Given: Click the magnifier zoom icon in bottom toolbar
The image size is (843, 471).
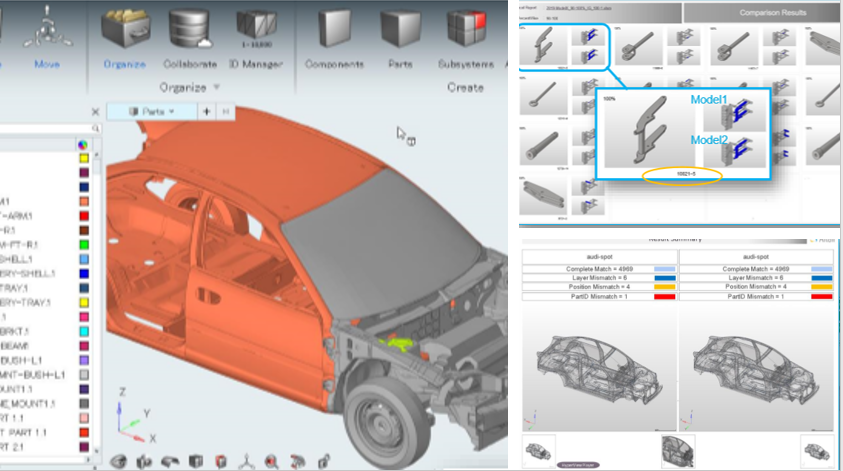Looking at the screenshot, I should 272,461.
